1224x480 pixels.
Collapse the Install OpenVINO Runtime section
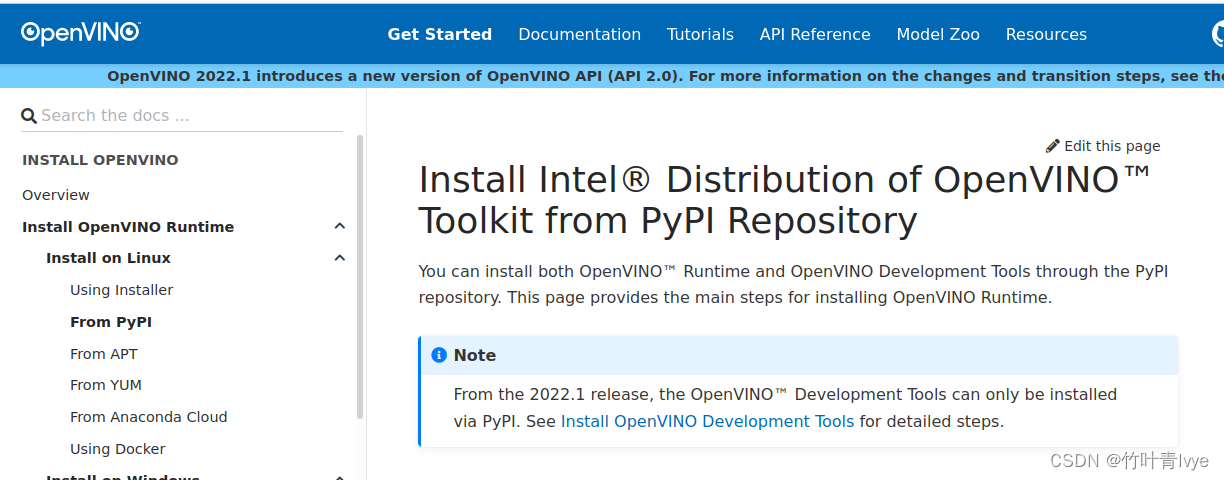pos(340,227)
